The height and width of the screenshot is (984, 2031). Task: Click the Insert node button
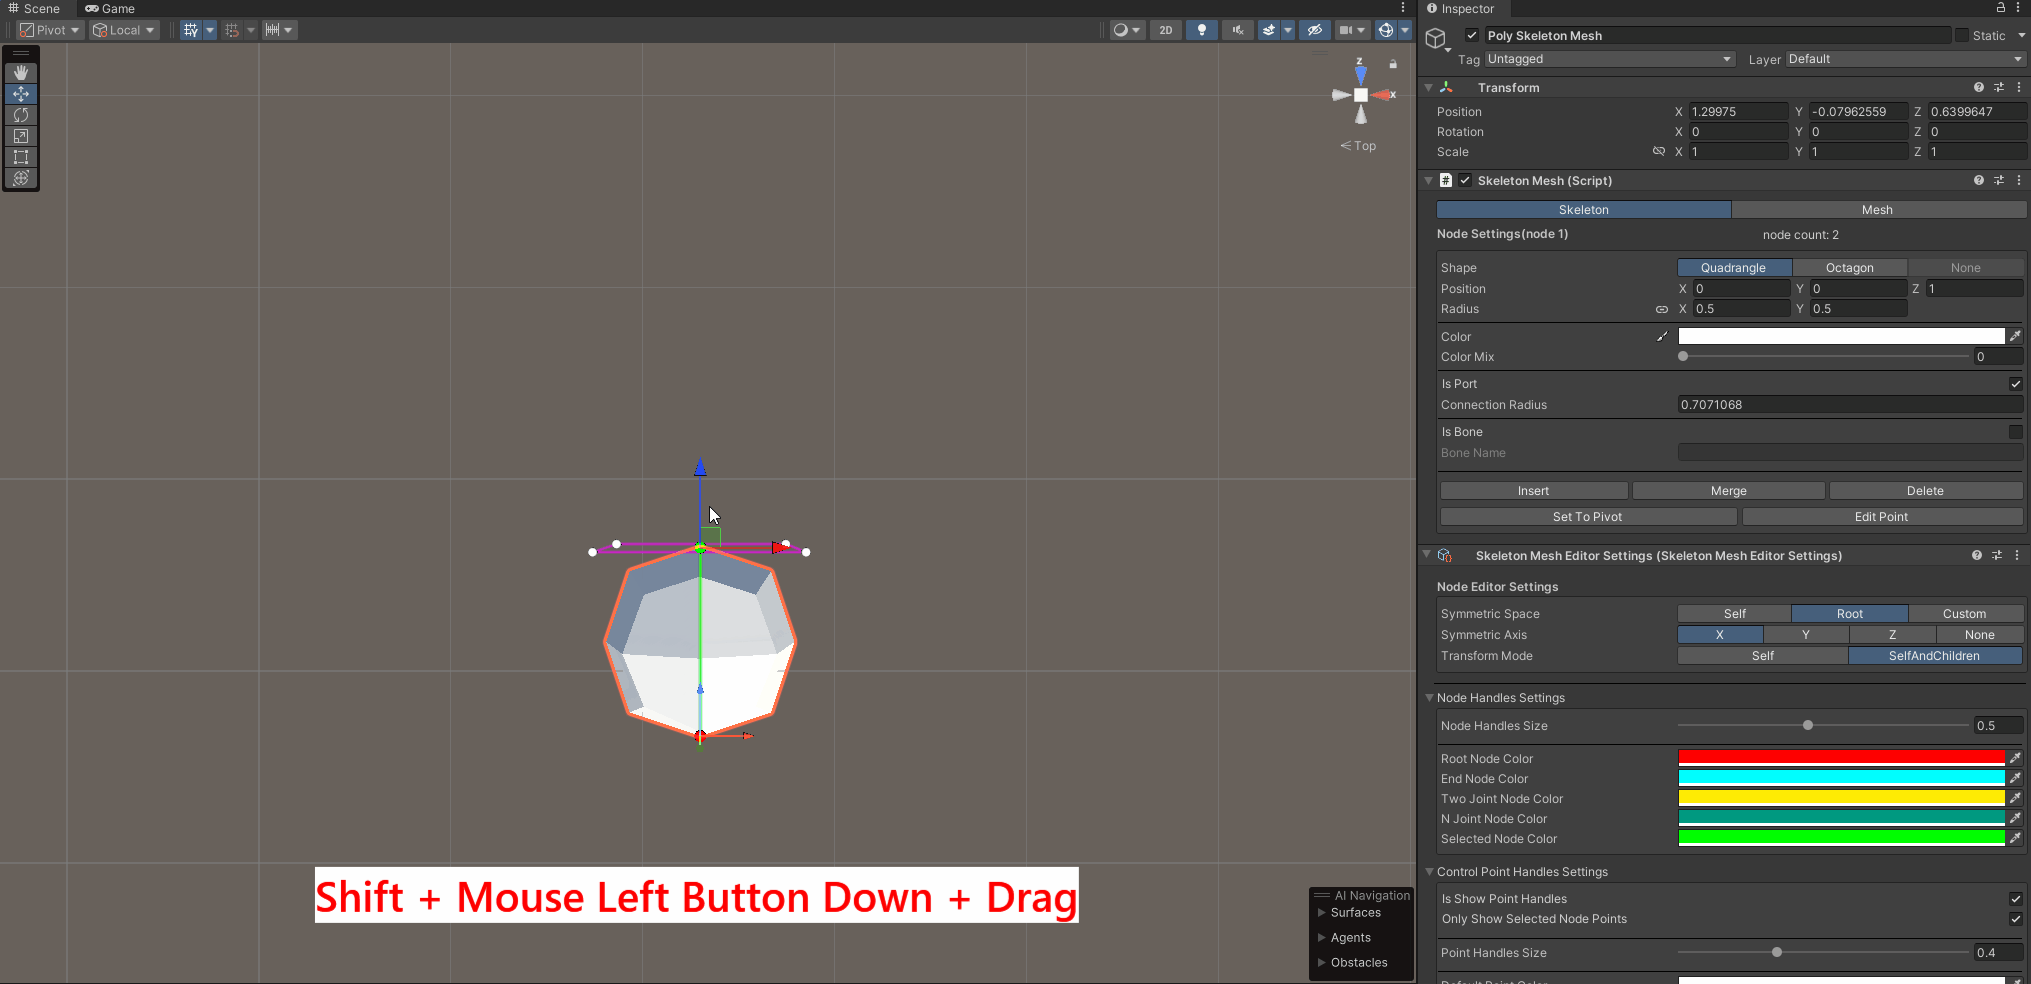(1533, 491)
